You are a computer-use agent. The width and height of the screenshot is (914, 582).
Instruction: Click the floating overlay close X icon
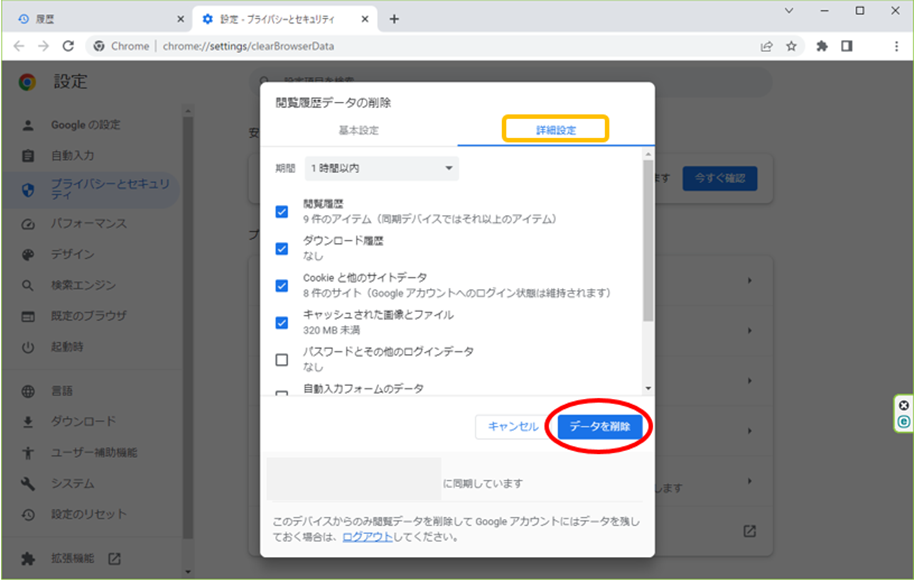click(x=904, y=405)
